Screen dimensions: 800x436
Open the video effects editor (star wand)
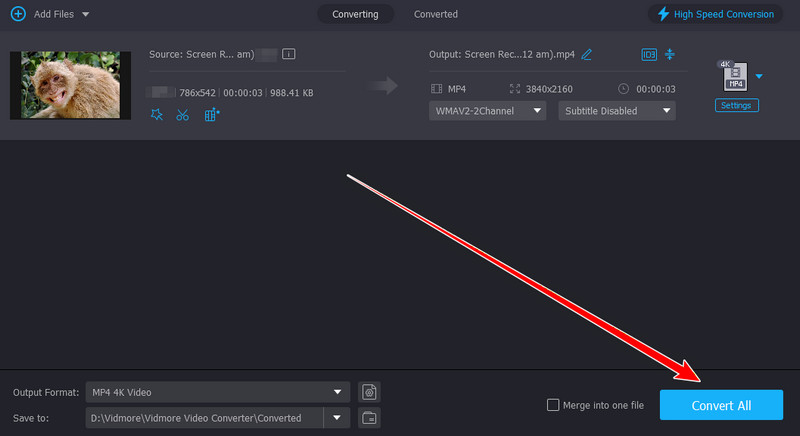tap(156, 115)
